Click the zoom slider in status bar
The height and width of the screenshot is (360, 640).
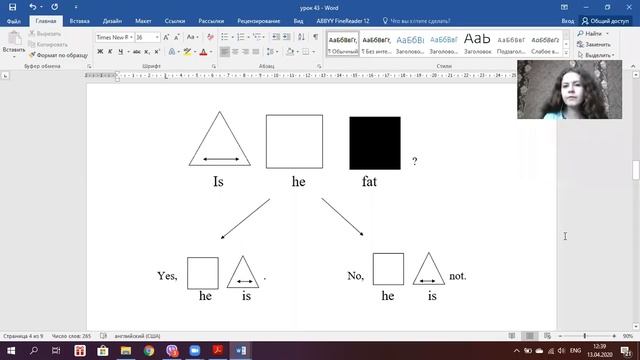pos(585,336)
